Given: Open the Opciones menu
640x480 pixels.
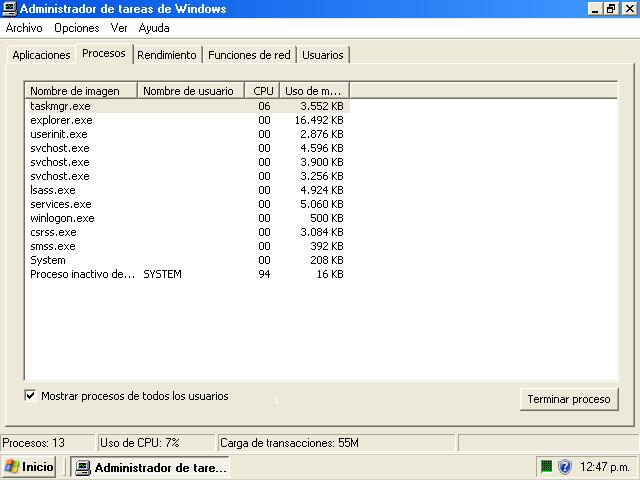Looking at the screenshot, I should point(77,28).
